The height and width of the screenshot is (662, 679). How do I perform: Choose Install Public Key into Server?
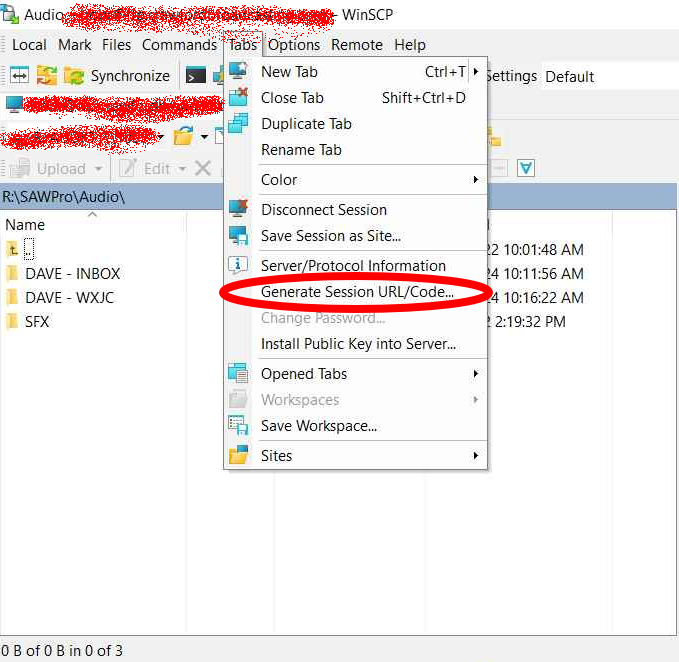355,344
